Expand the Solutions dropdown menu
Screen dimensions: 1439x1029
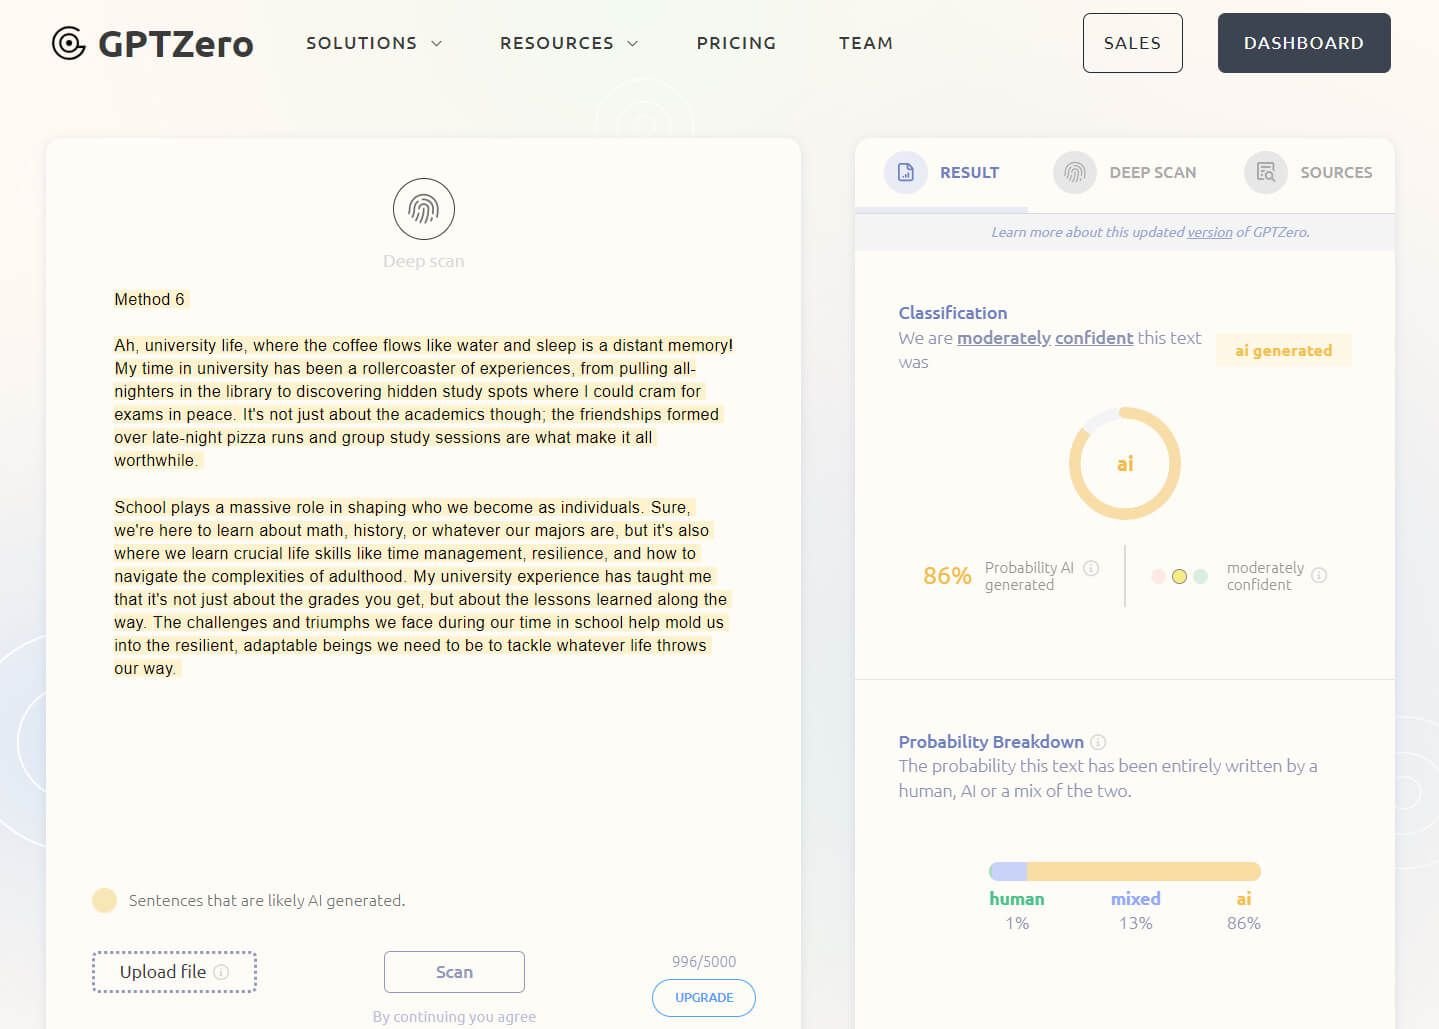point(373,43)
